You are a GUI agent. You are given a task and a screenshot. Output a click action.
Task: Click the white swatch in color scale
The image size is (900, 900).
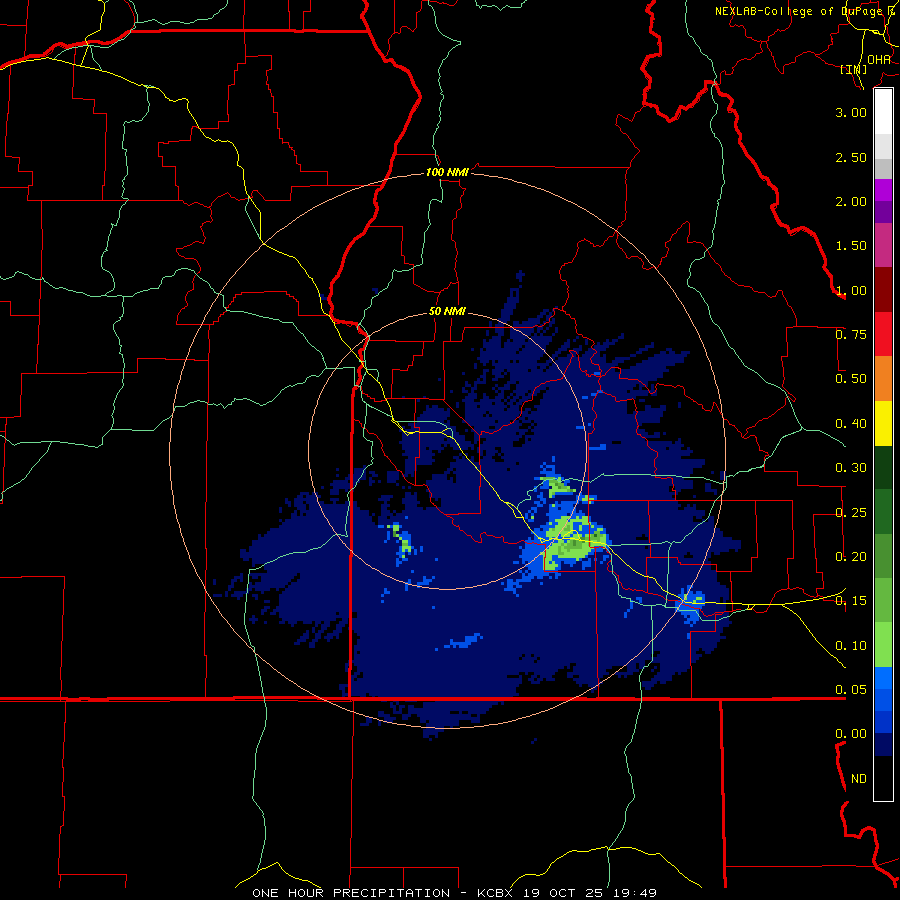[x=883, y=112]
